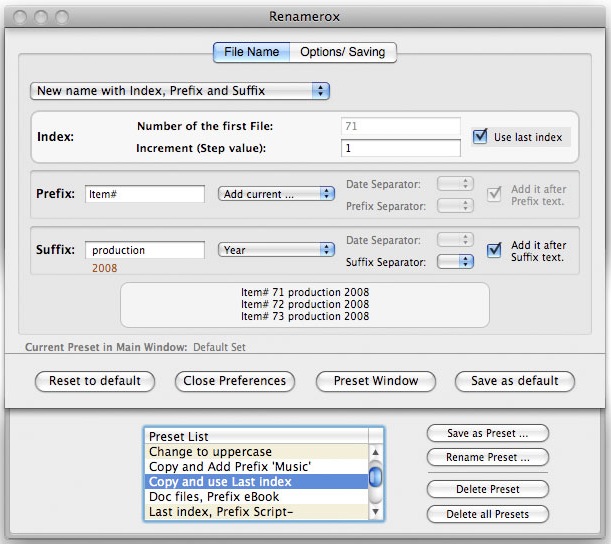The image size is (611, 544).
Task: Select 'Change to uppercase' preset in list
Action: [x=256, y=452]
